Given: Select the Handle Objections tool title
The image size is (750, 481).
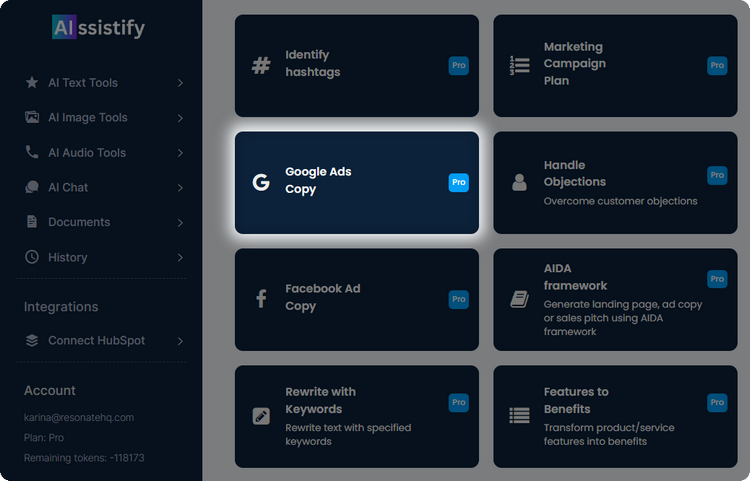Looking at the screenshot, I should 574,173.
